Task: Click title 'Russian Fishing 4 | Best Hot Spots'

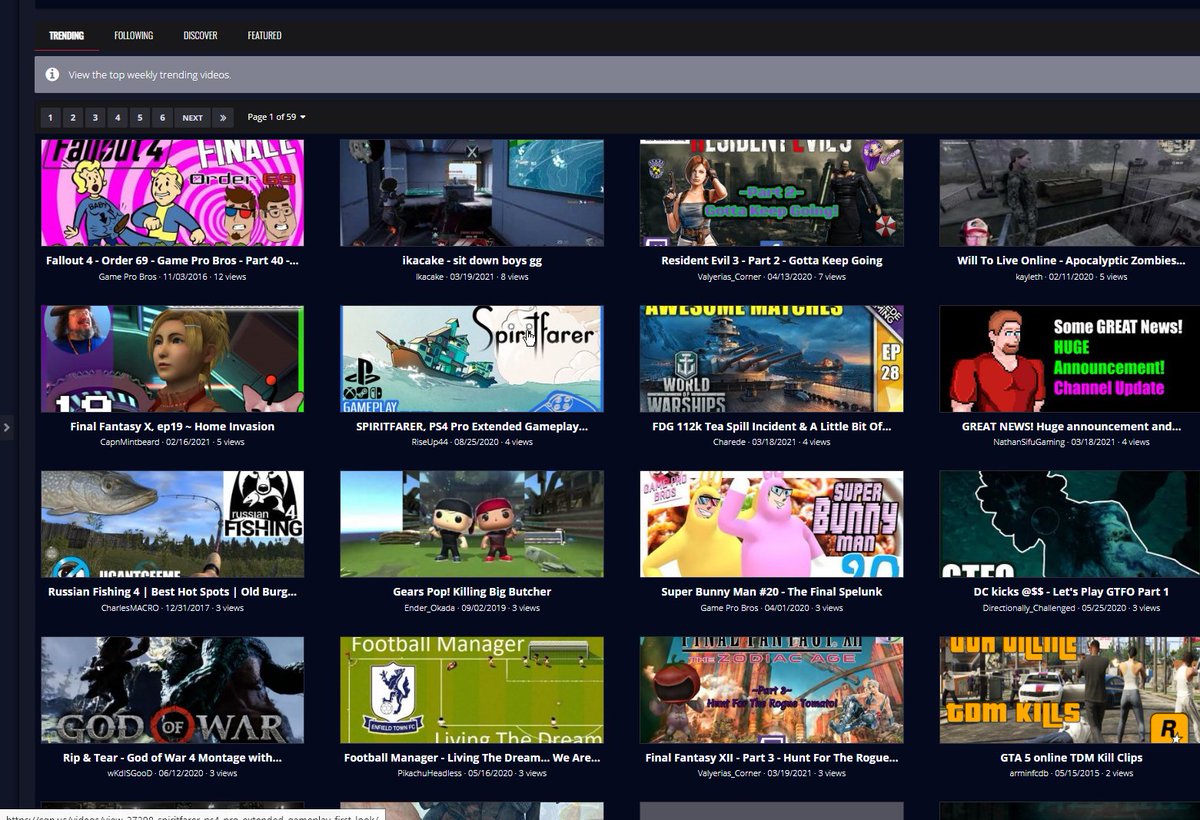Action: [x=172, y=592]
